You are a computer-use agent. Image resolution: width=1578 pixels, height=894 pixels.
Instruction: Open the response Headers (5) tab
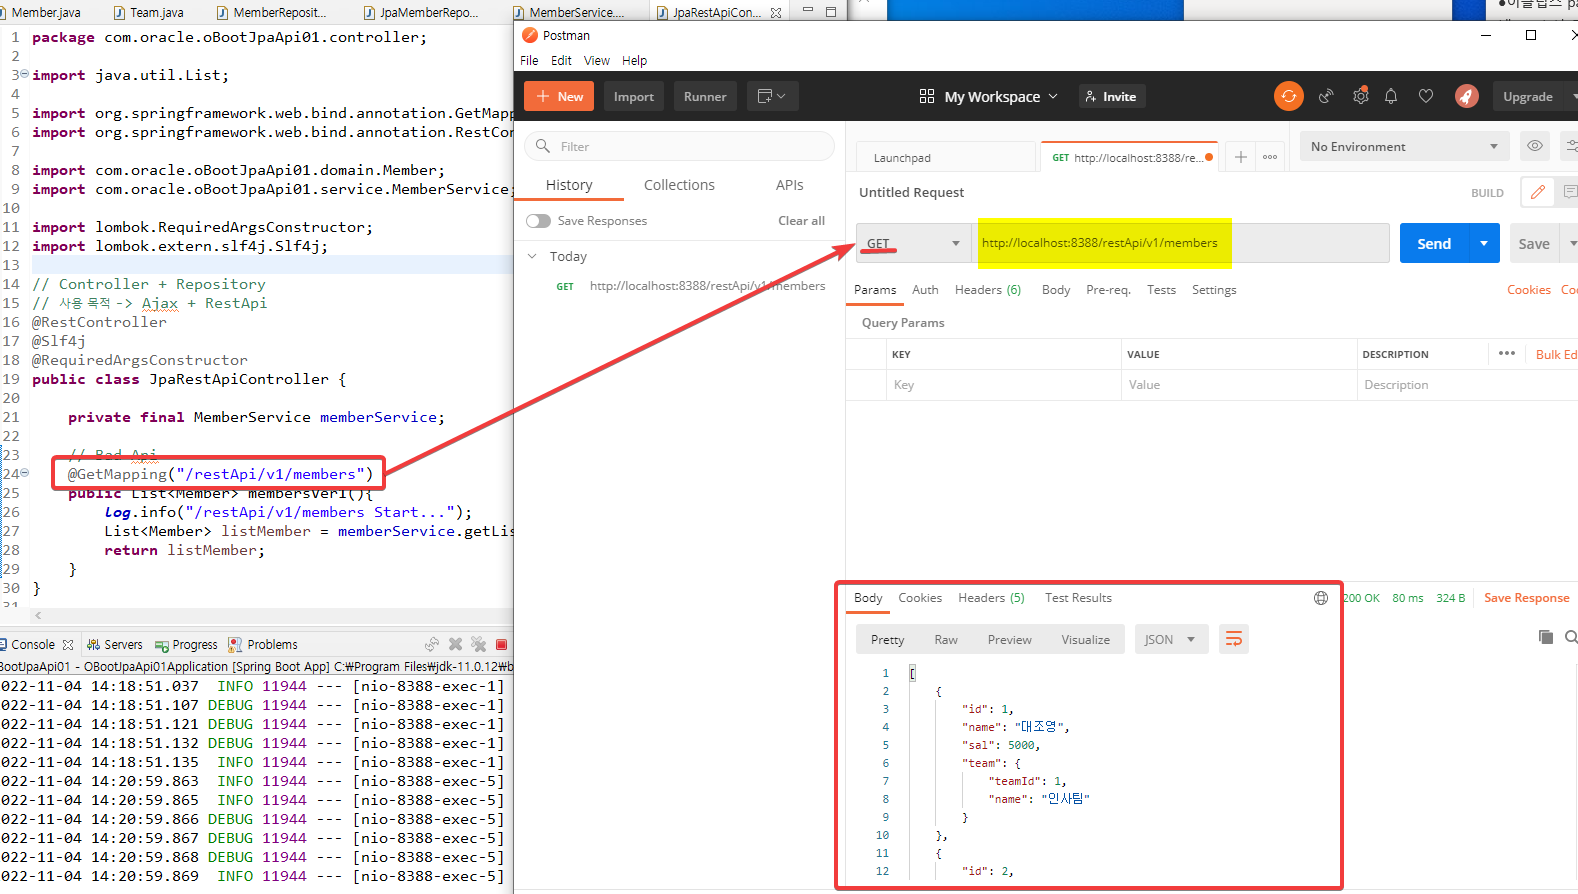(x=991, y=598)
